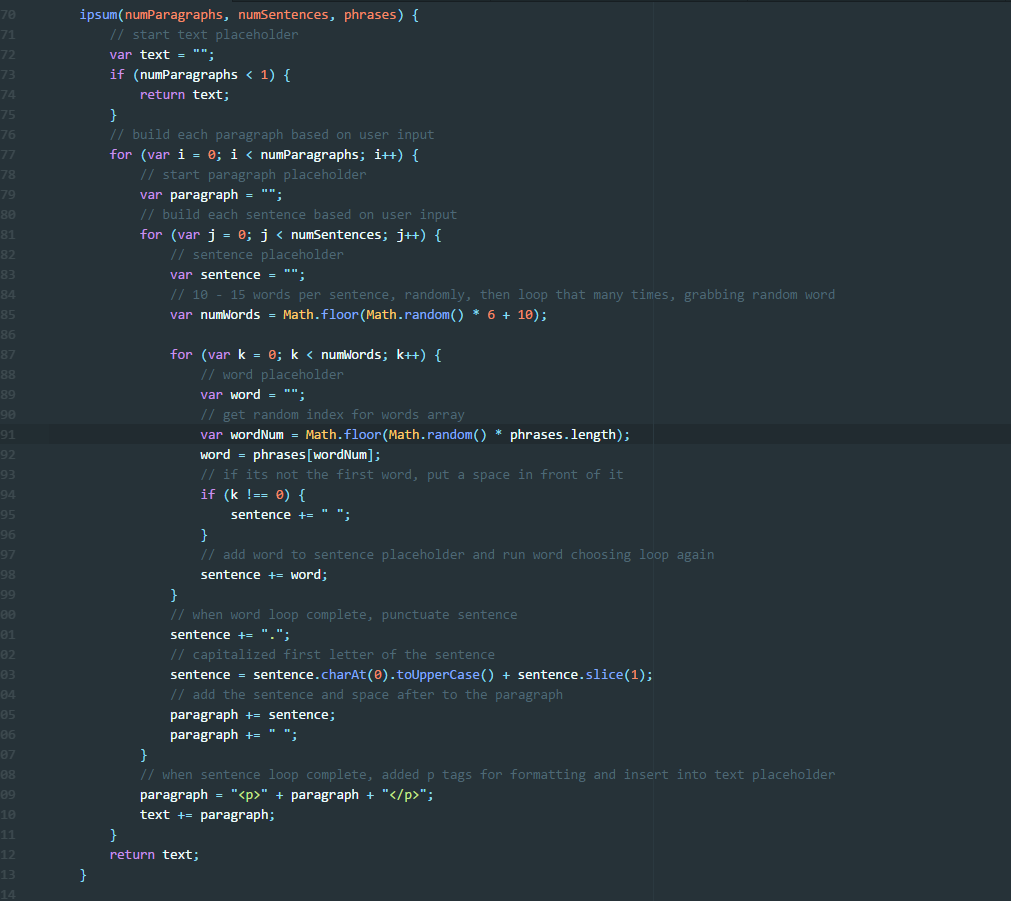Click the "toUpperCase" method call
Screen dimensions: 1011x901
coord(437,675)
